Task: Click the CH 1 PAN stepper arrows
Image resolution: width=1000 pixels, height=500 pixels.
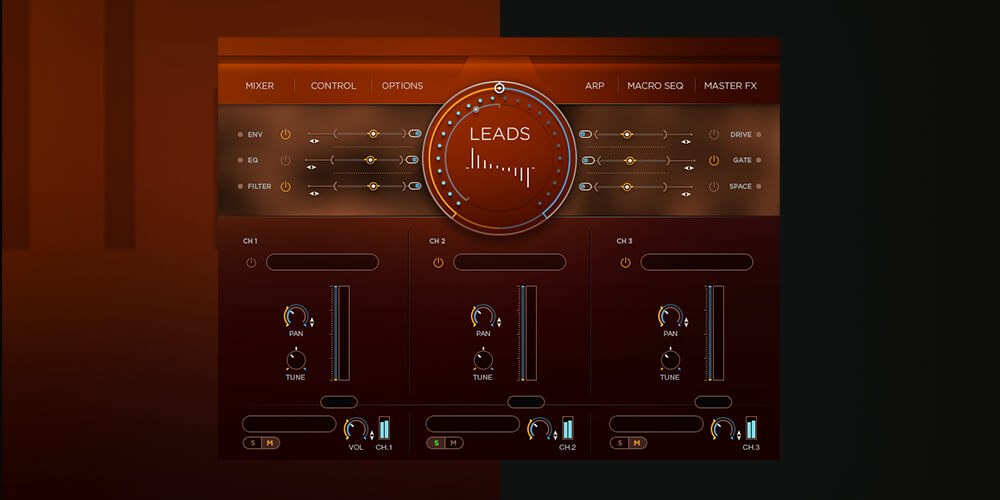Action: pyautogui.click(x=312, y=323)
